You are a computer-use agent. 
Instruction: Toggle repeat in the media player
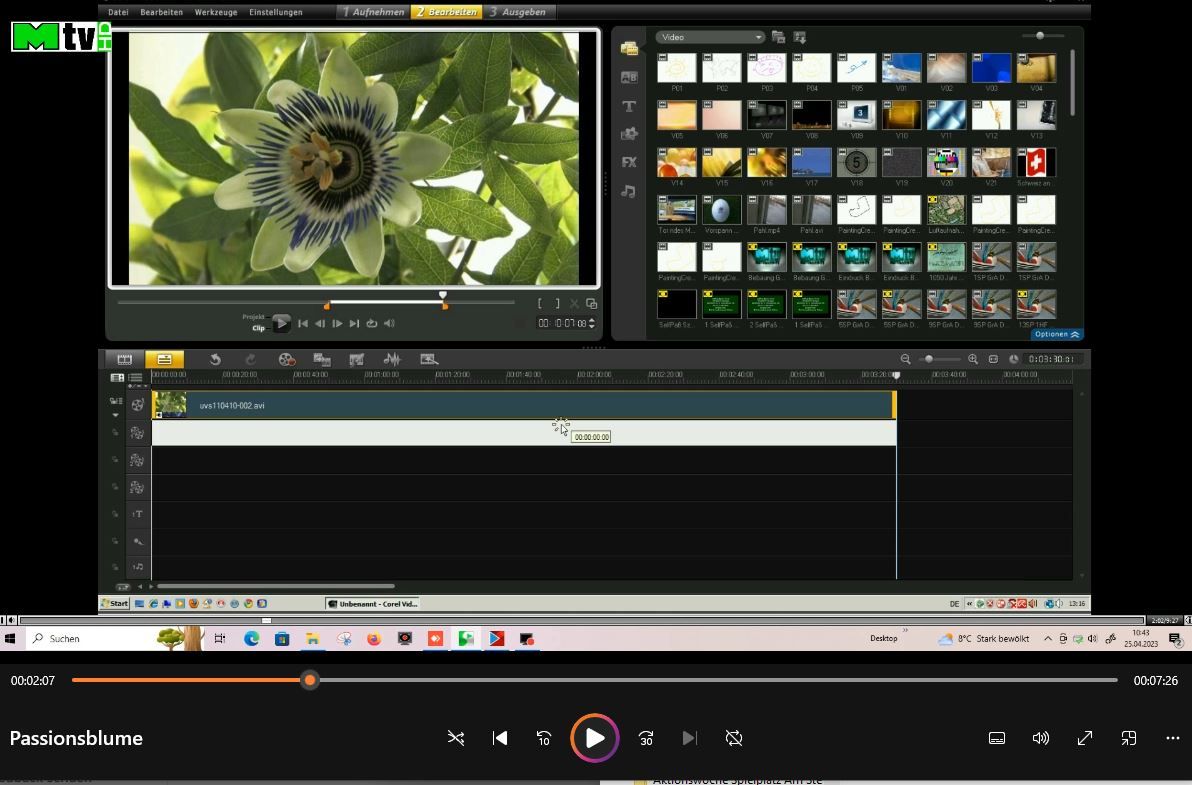click(x=734, y=738)
